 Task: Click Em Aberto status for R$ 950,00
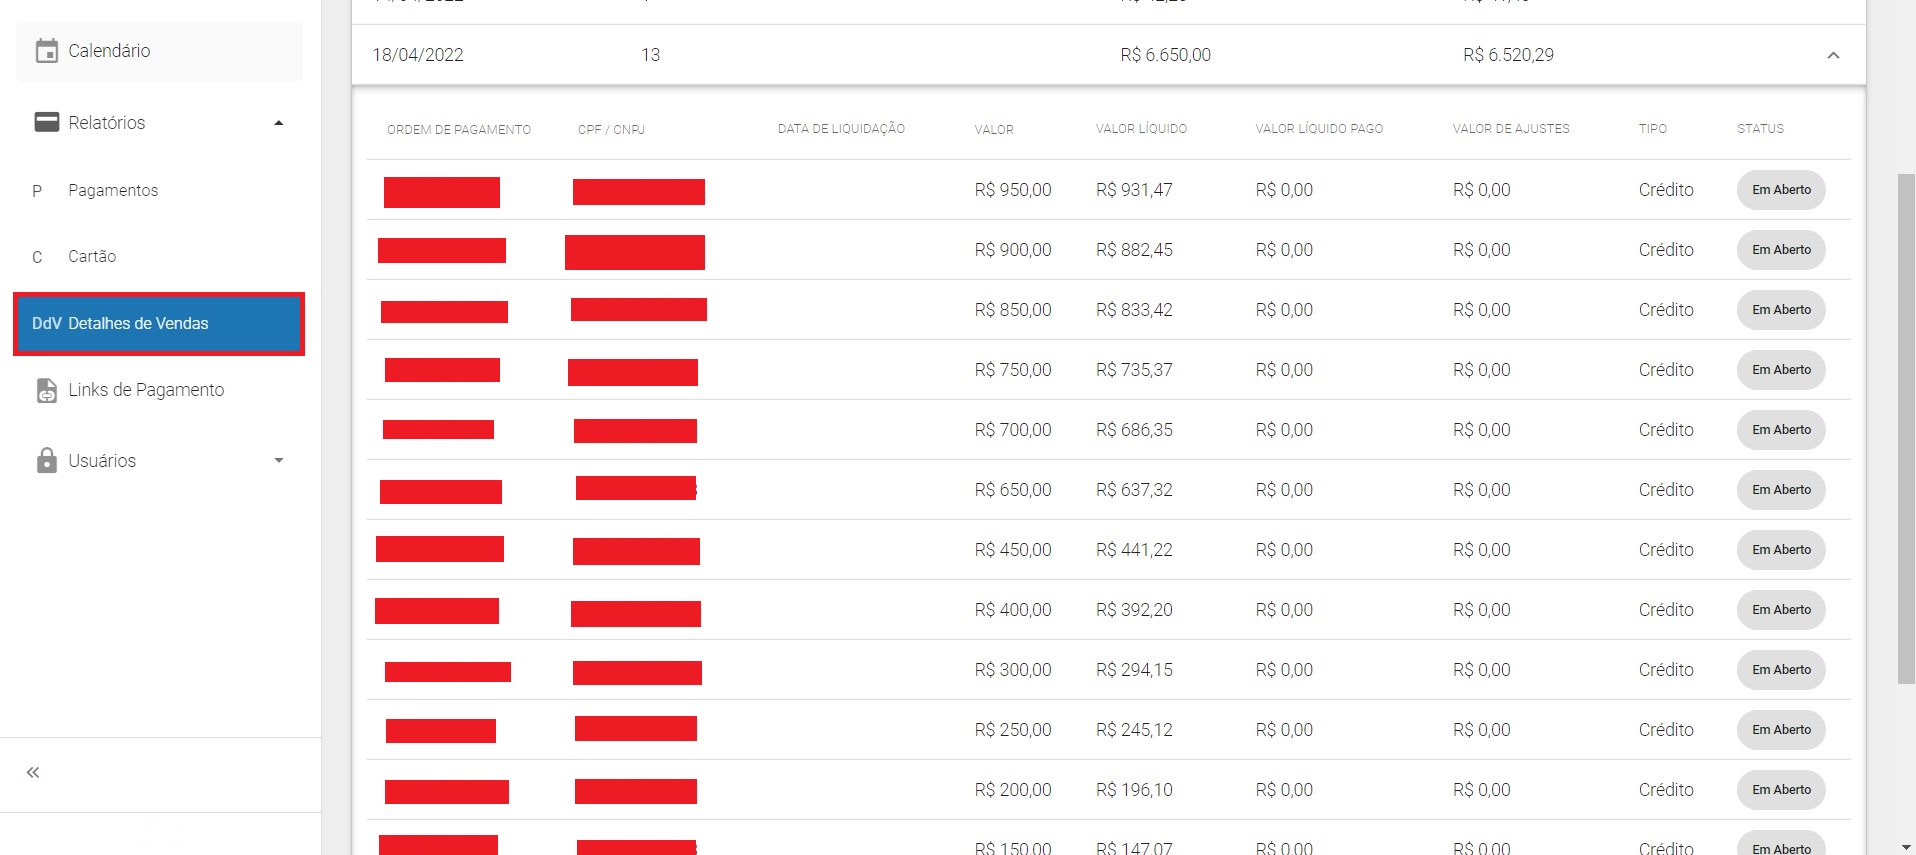pos(1780,190)
